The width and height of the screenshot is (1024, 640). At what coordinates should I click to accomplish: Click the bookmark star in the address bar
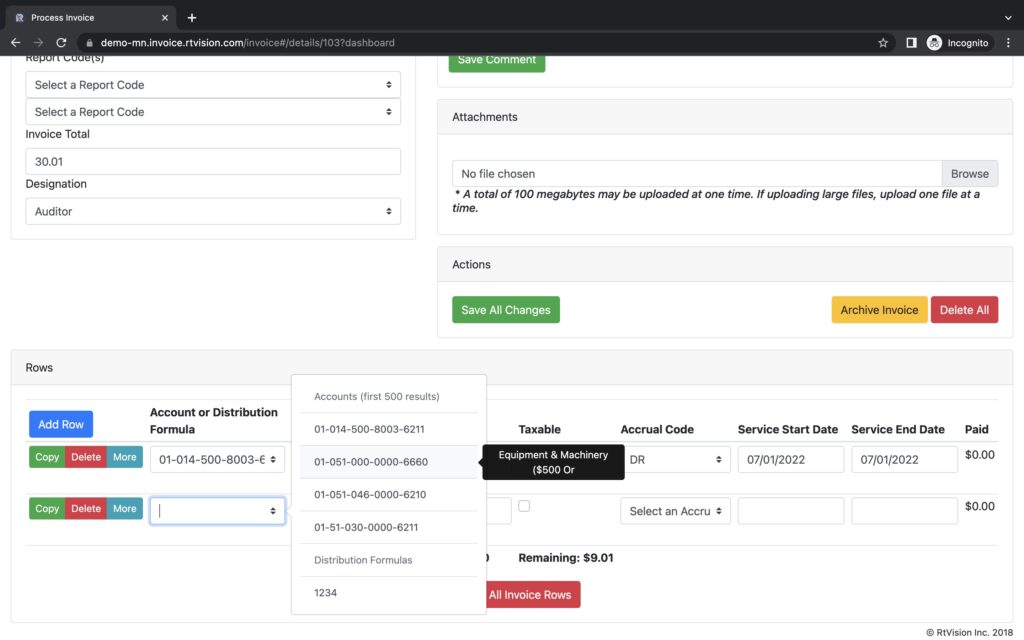click(x=884, y=42)
